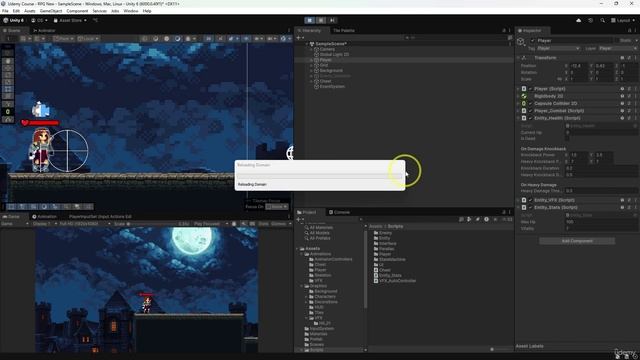Expand the Grid object in Hierarchy
640x360 pixels.
click(x=311, y=65)
